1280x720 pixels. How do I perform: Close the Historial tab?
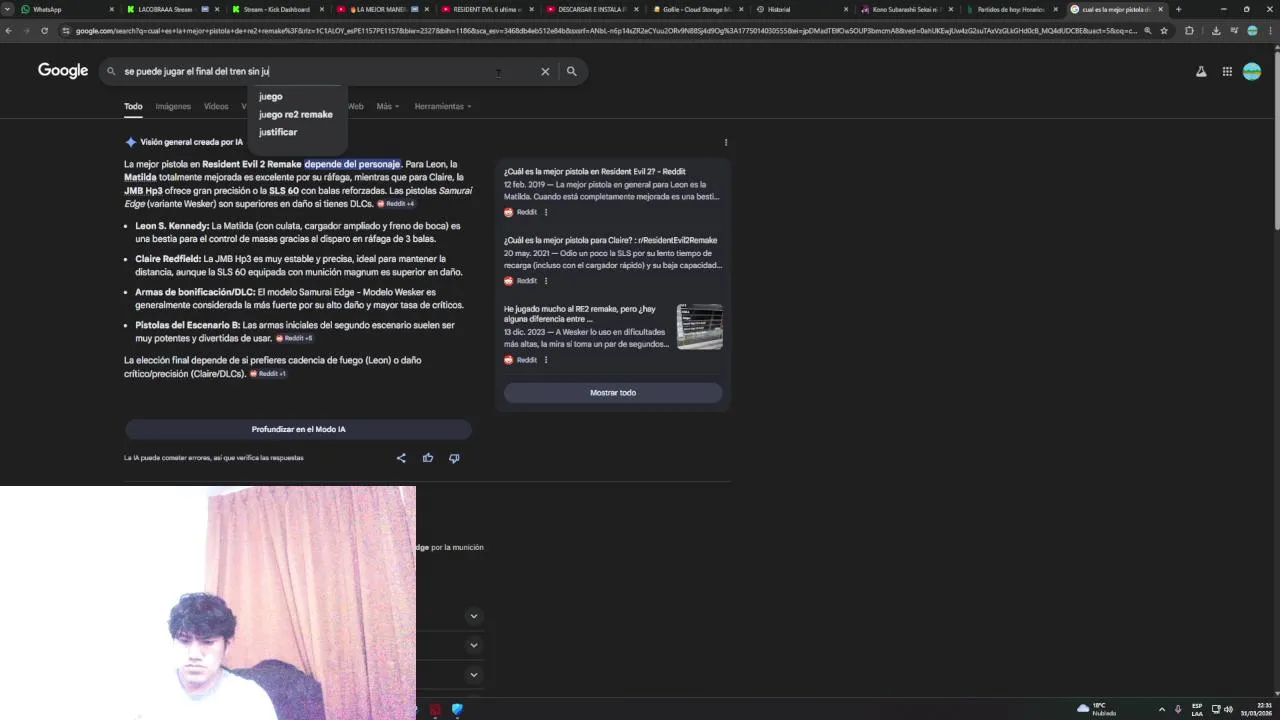tap(846, 9)
